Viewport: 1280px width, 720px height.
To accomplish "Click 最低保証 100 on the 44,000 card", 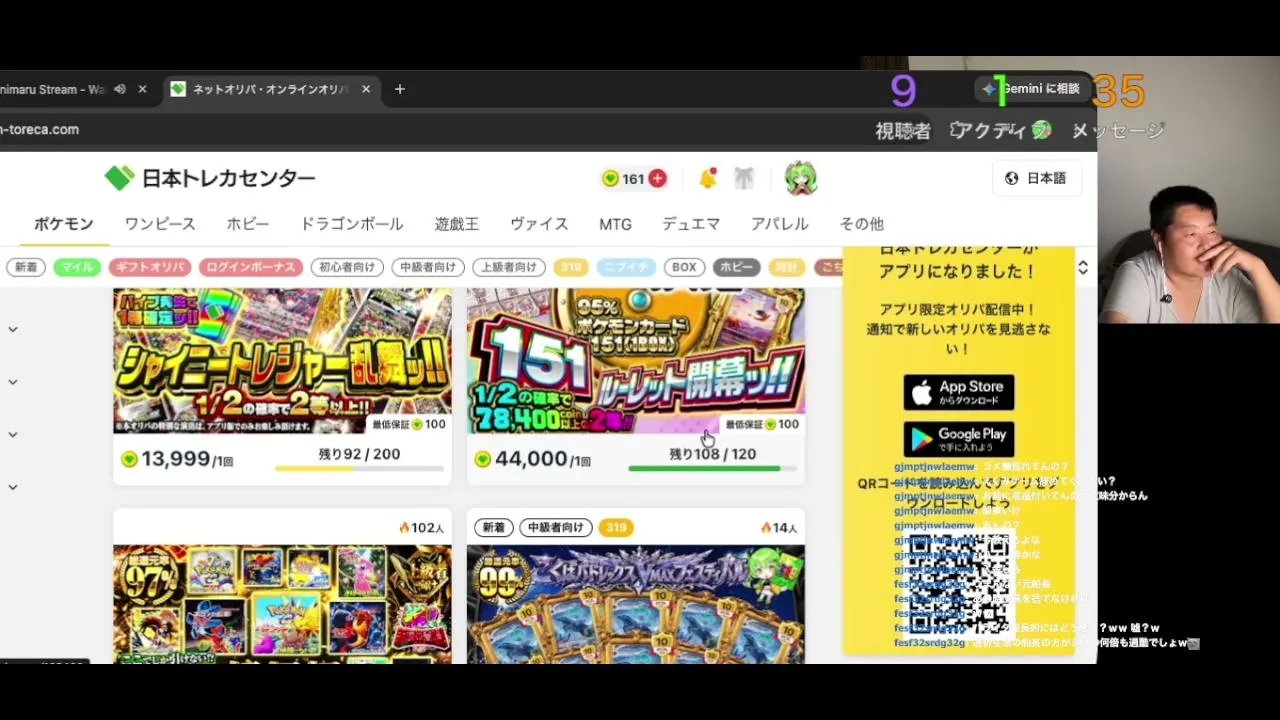I will point(762,424).
